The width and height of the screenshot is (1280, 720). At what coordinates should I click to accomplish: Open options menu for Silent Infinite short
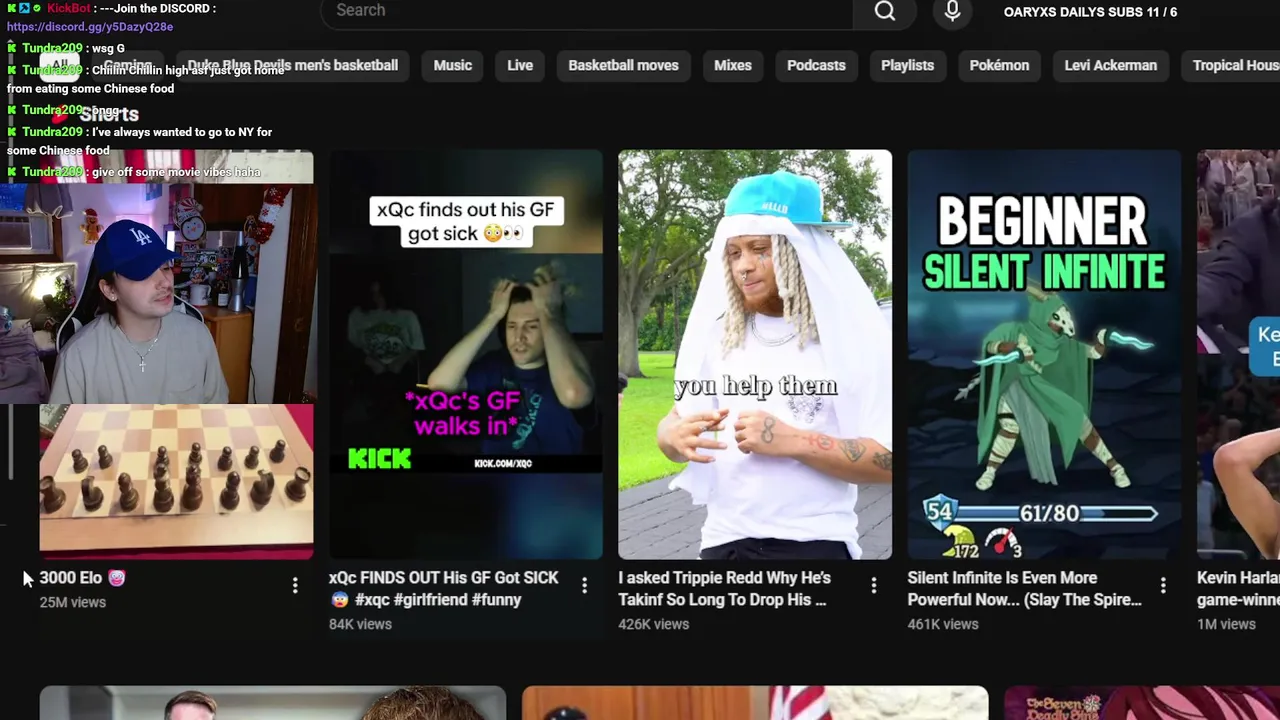[1162, 585]
